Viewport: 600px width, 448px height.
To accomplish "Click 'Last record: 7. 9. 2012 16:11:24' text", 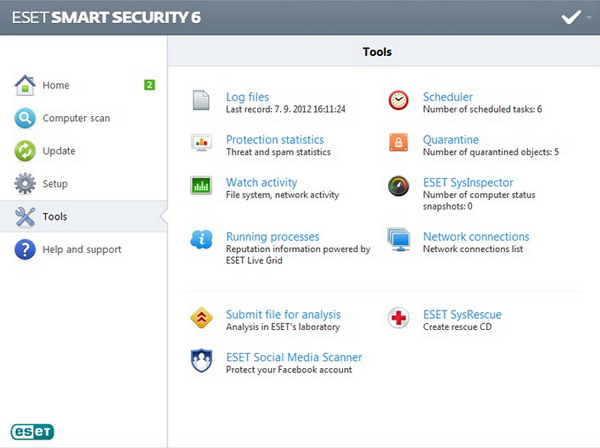I will coord(285,109).
